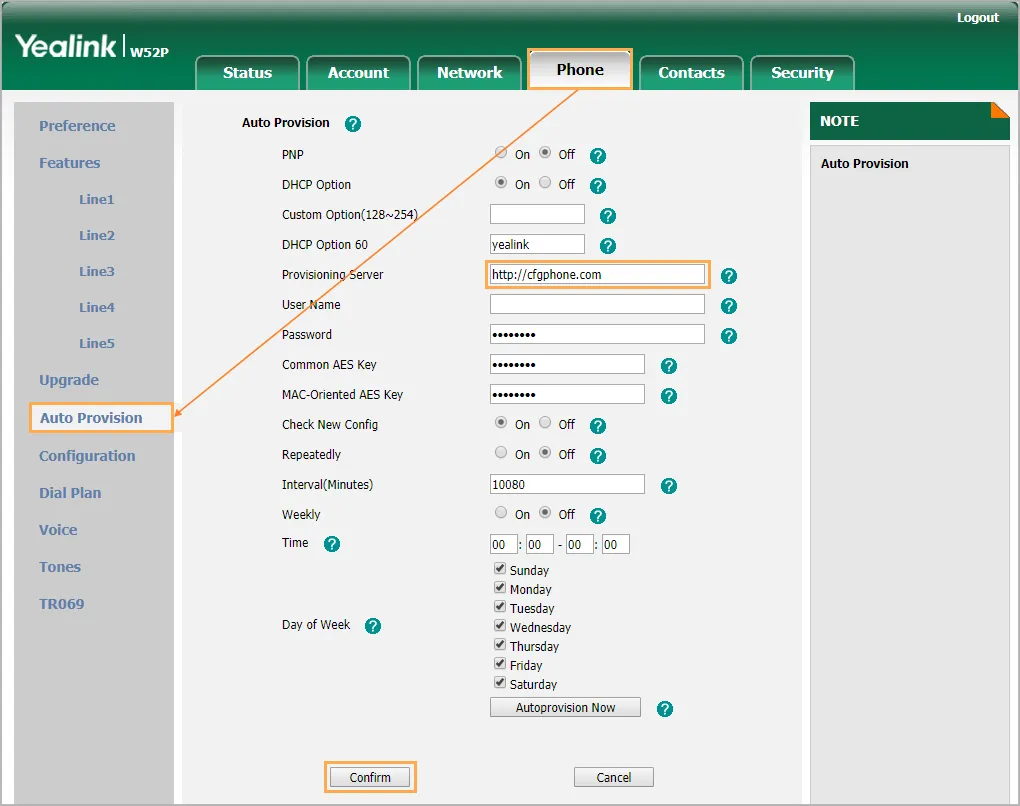Enable Repeatedly with On radio
Viewport: 1020px width, 806px height.
point(501,452)
